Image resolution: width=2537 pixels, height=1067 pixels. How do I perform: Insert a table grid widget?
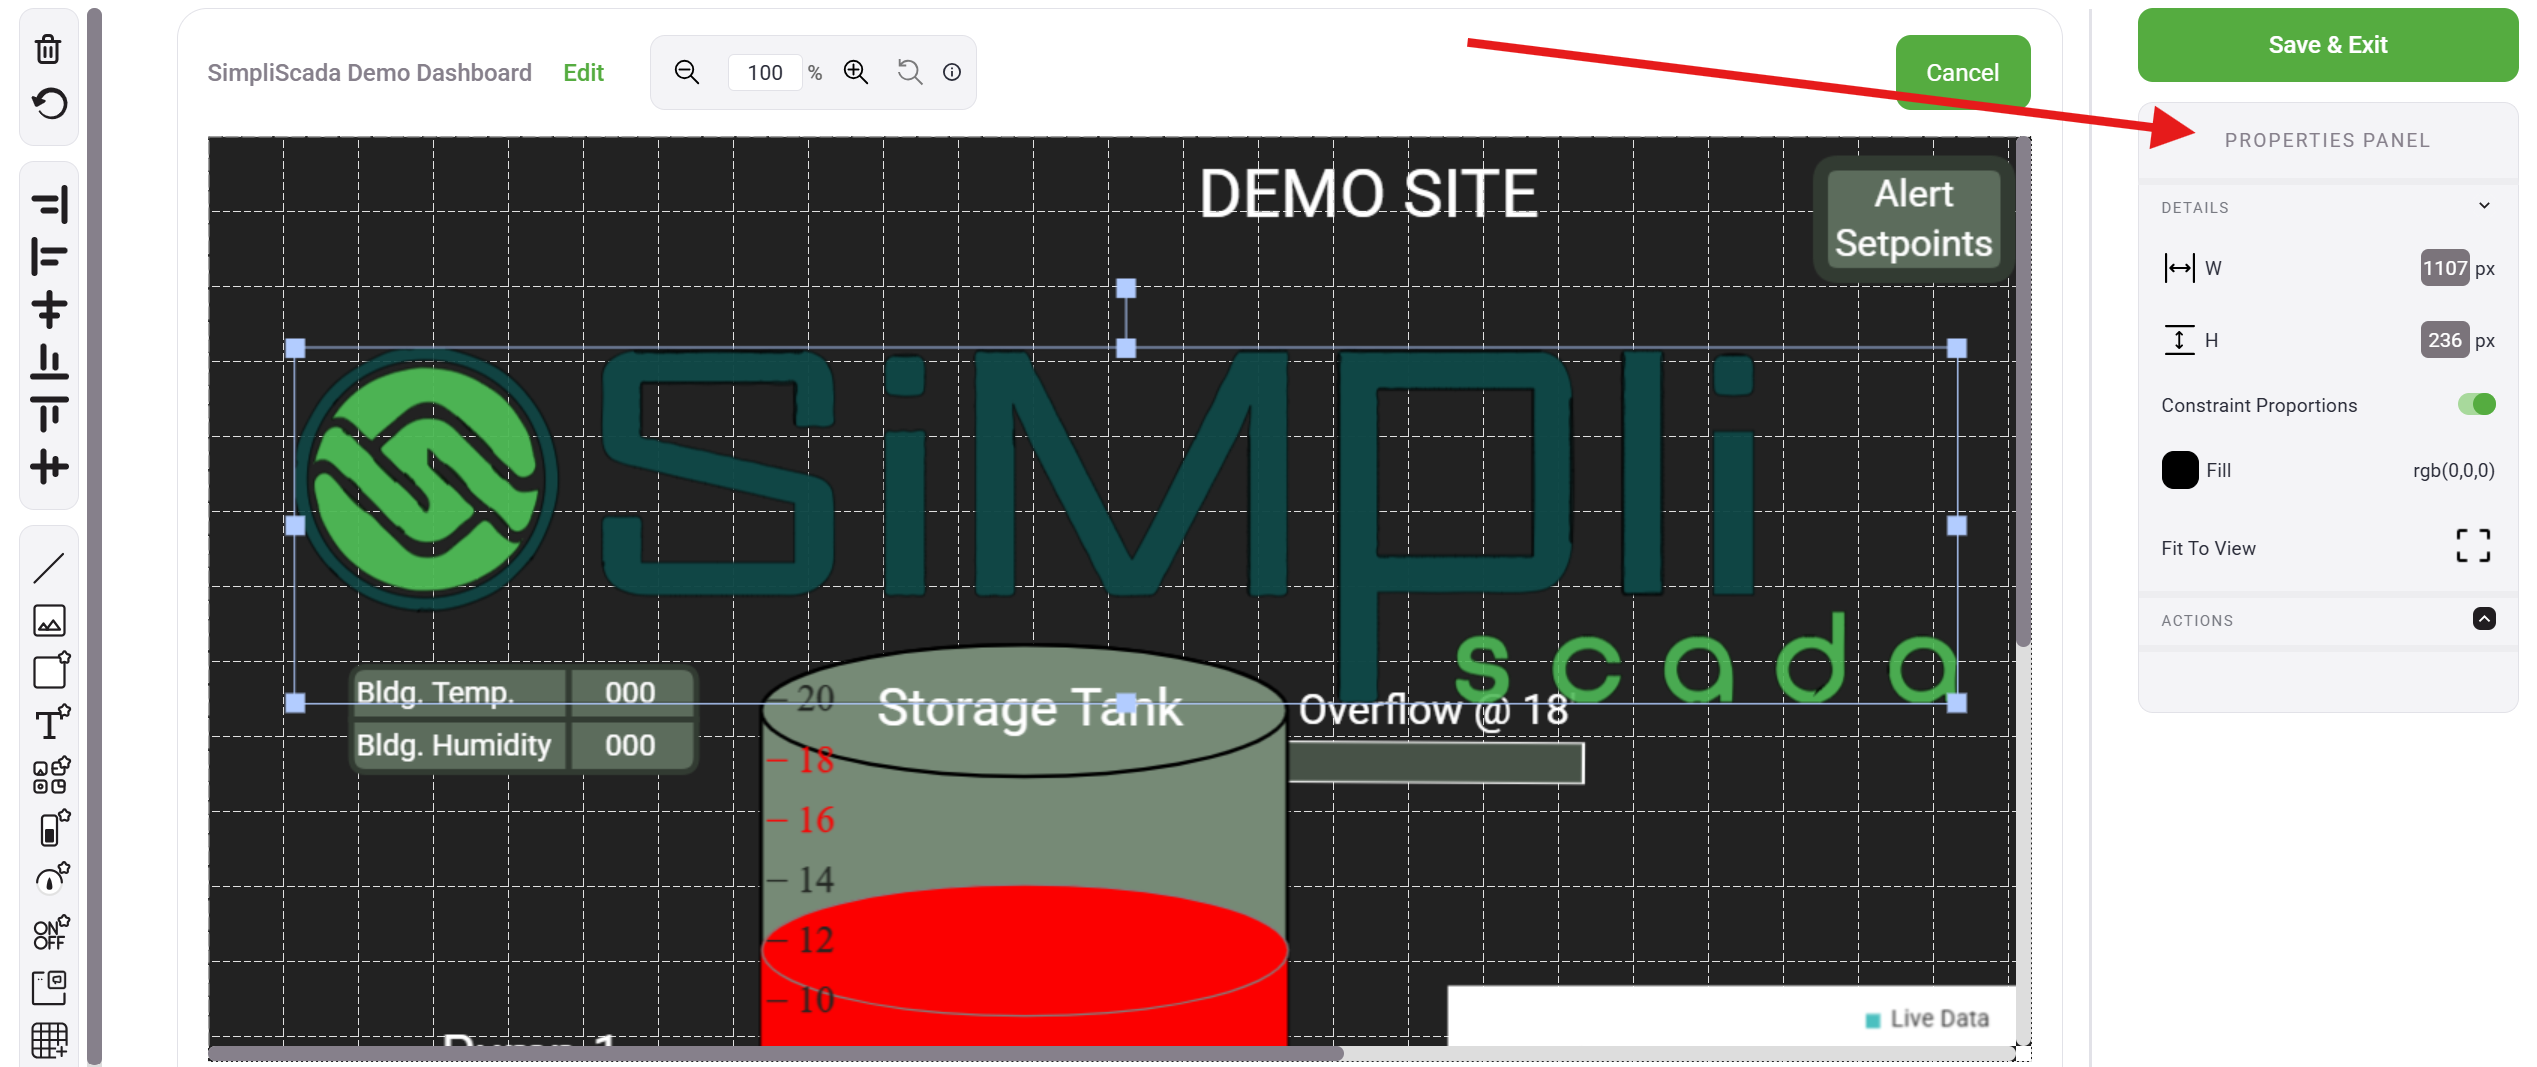49,1040
